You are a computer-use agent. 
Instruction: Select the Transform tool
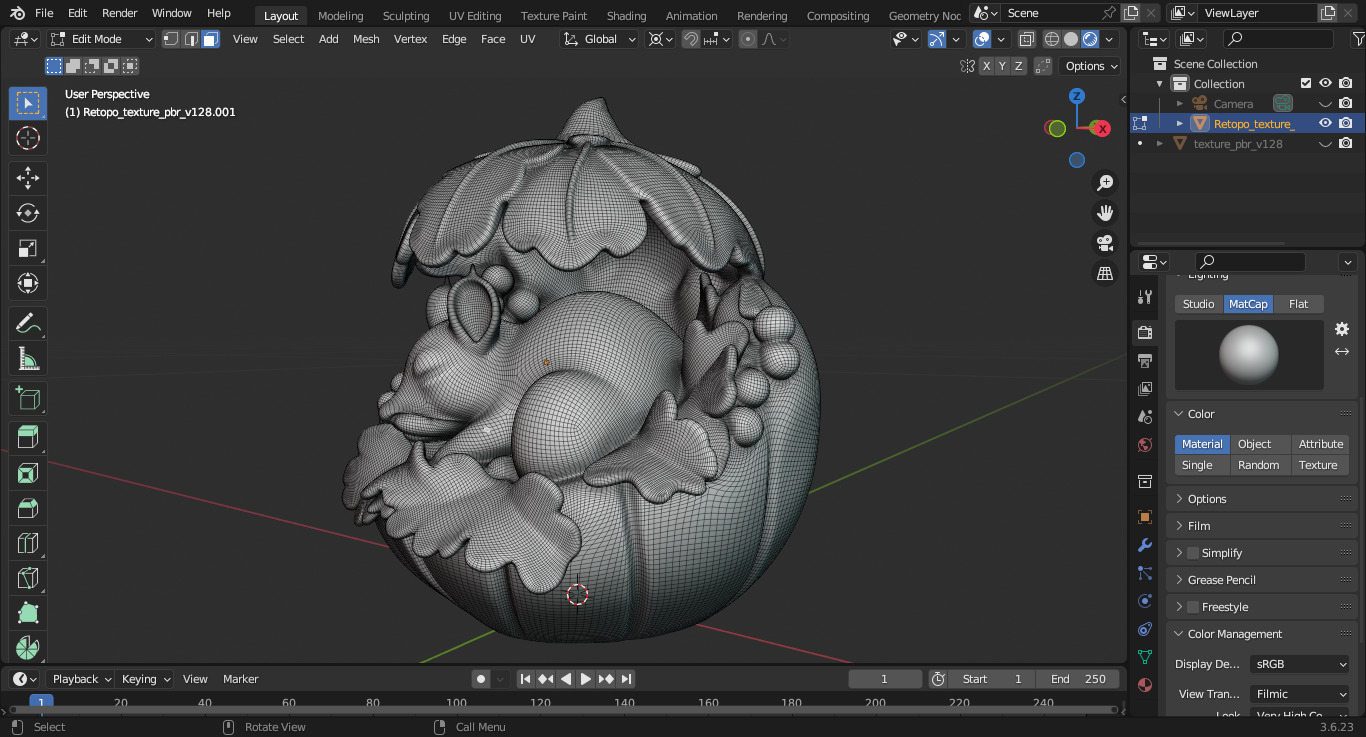point(28,283)
